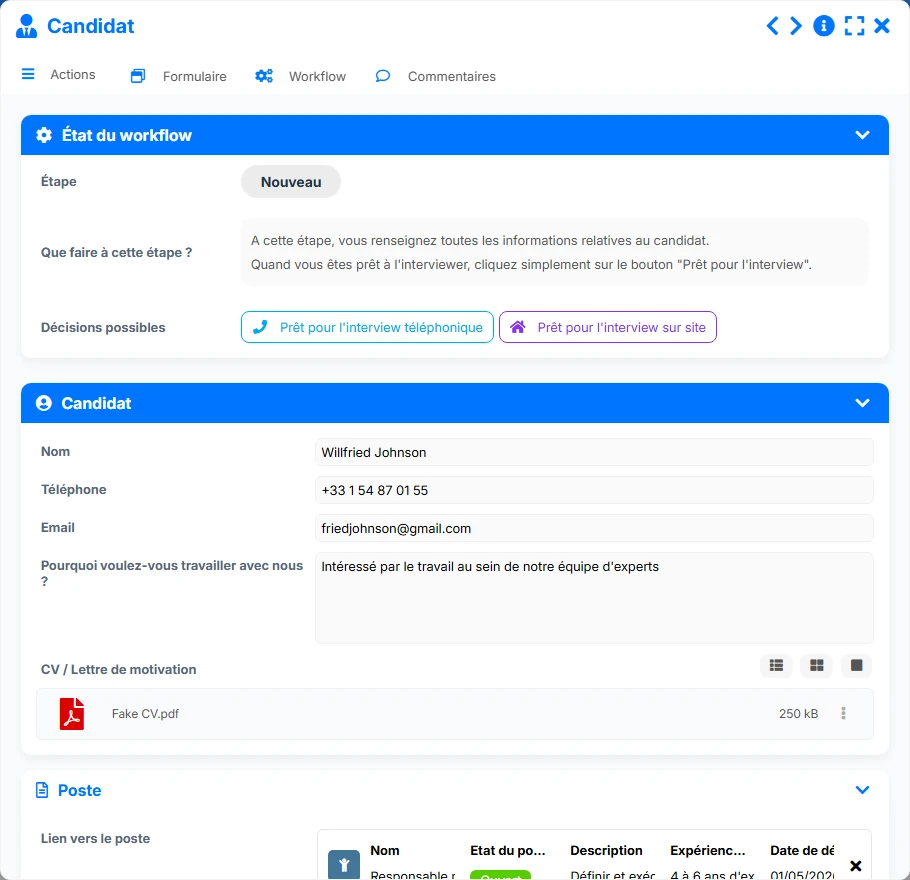Remove the linked poste with X

coord(855,866)
